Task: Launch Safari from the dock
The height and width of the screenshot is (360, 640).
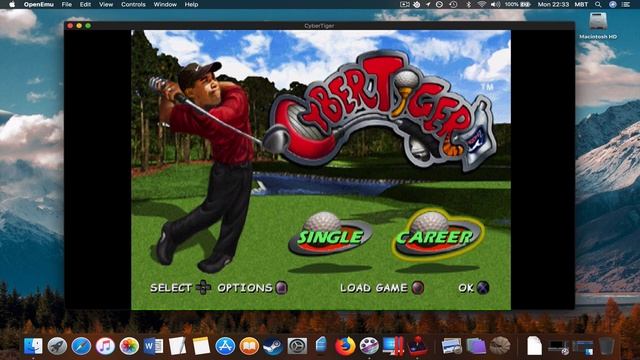Action: [81, 346]
